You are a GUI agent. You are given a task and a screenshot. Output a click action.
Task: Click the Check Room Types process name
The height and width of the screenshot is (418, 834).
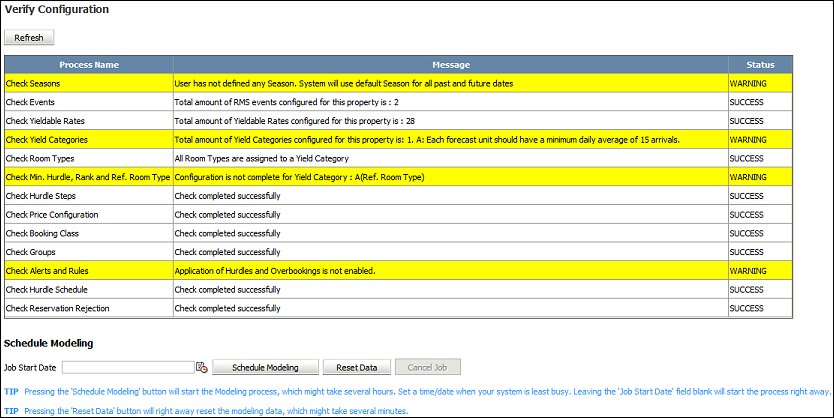pyautogui.click(x=40, y=158)
